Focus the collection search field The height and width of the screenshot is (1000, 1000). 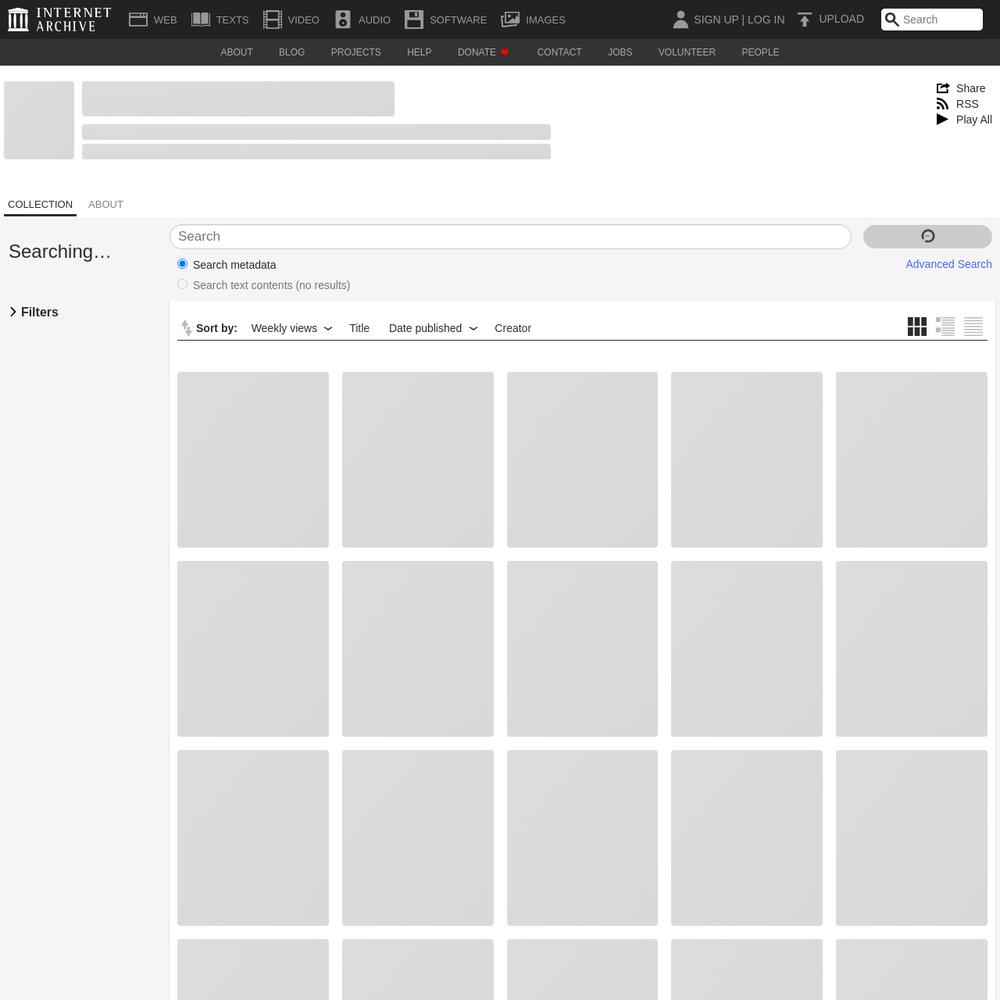point(510,237)
